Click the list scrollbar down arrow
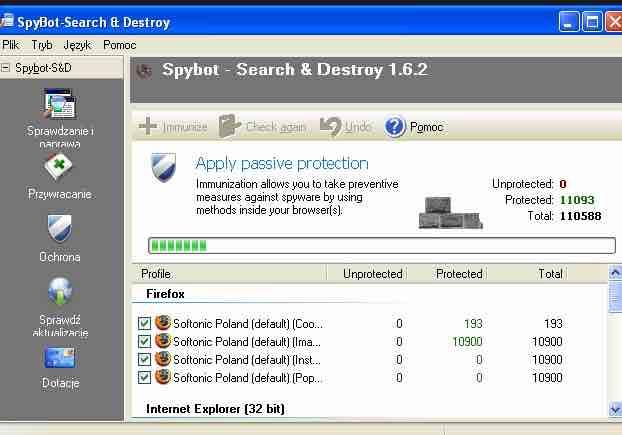The image size is (622, 435). (x=615, y=409)
